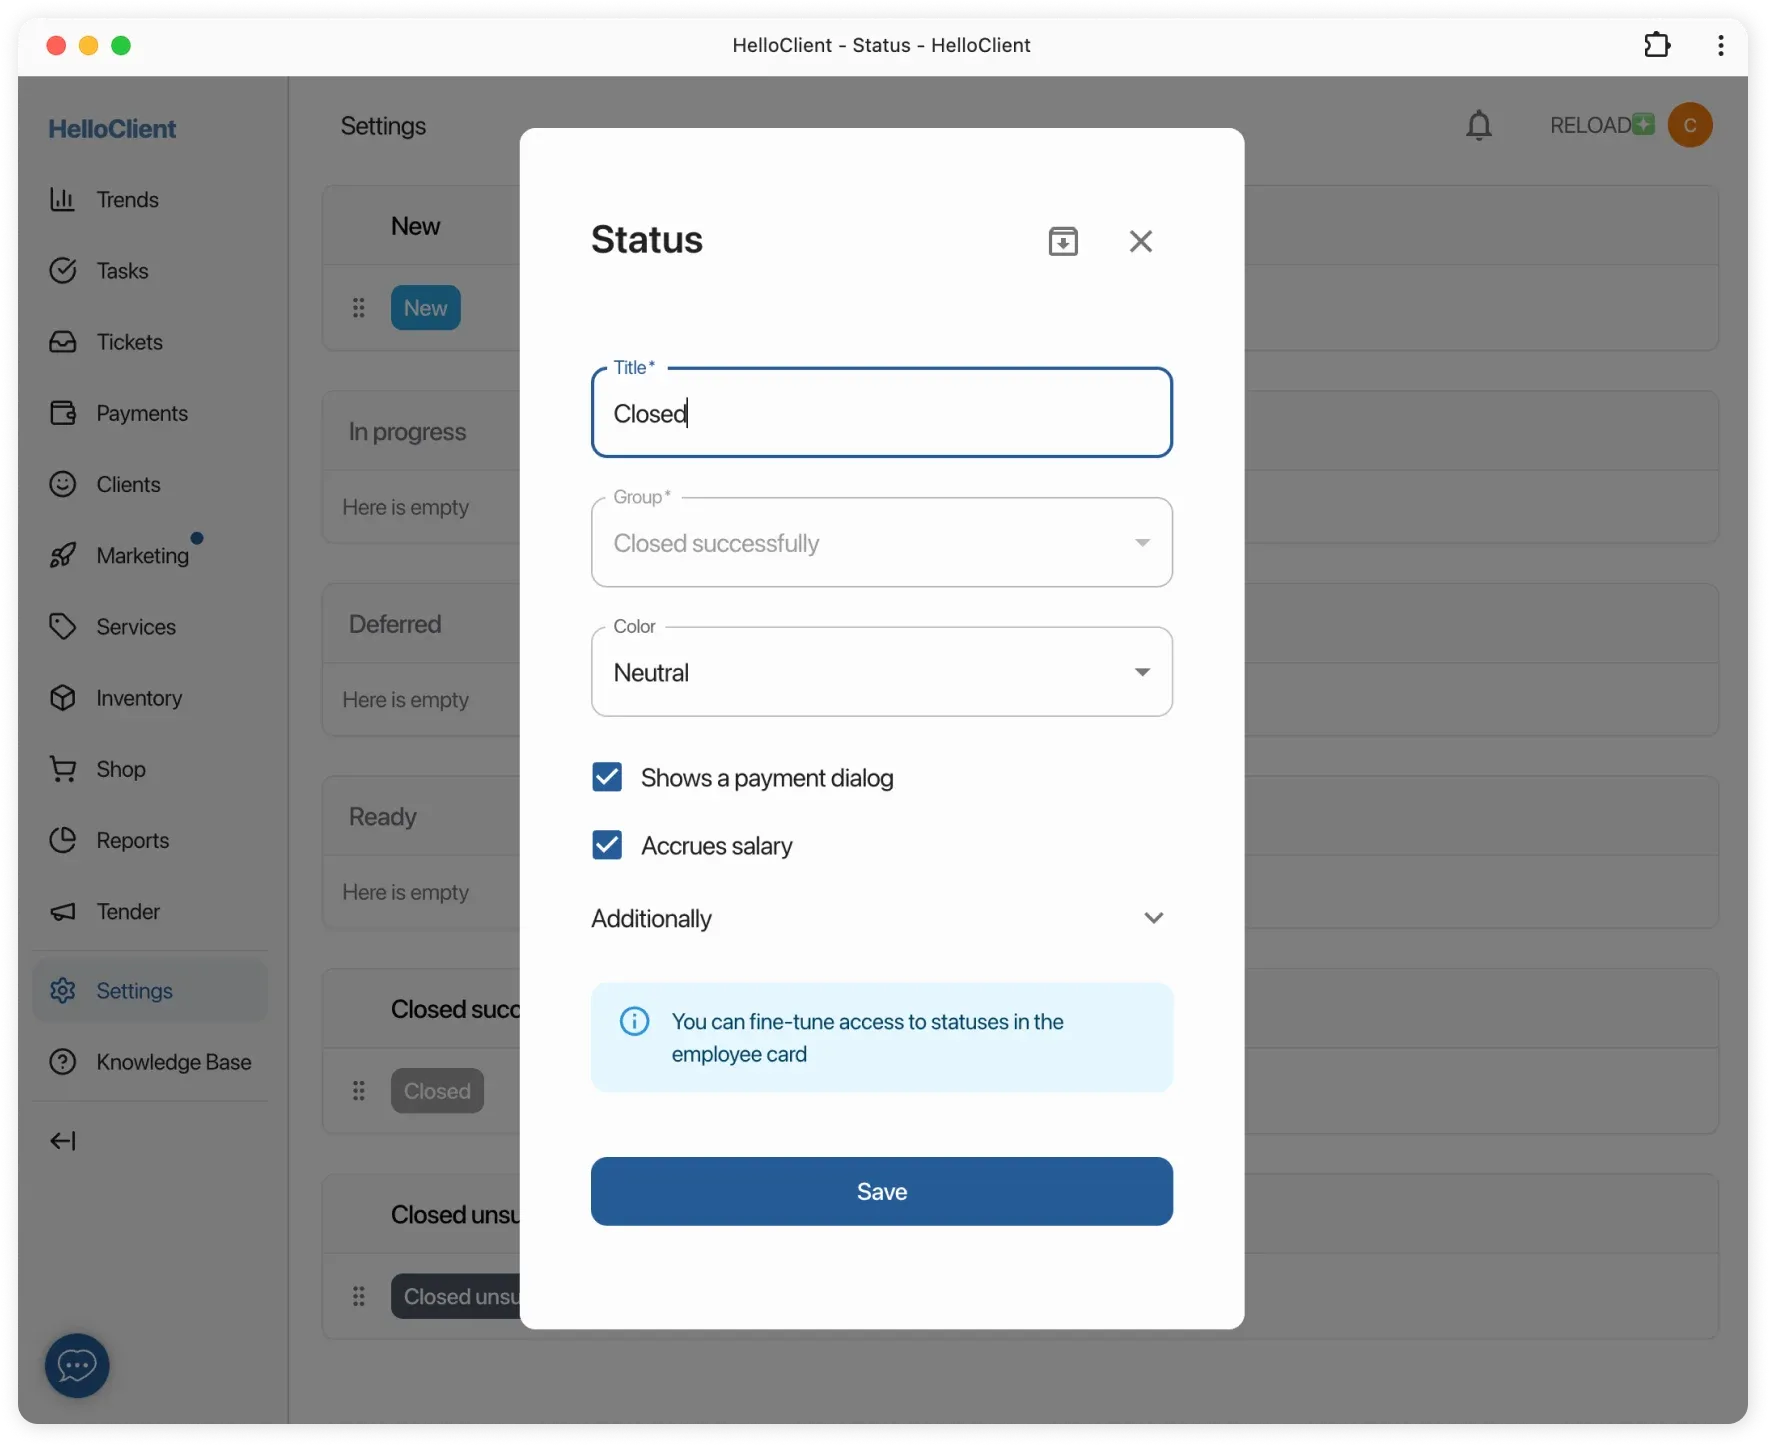
Task: Open the Shop section
Action: pos(122,769)
